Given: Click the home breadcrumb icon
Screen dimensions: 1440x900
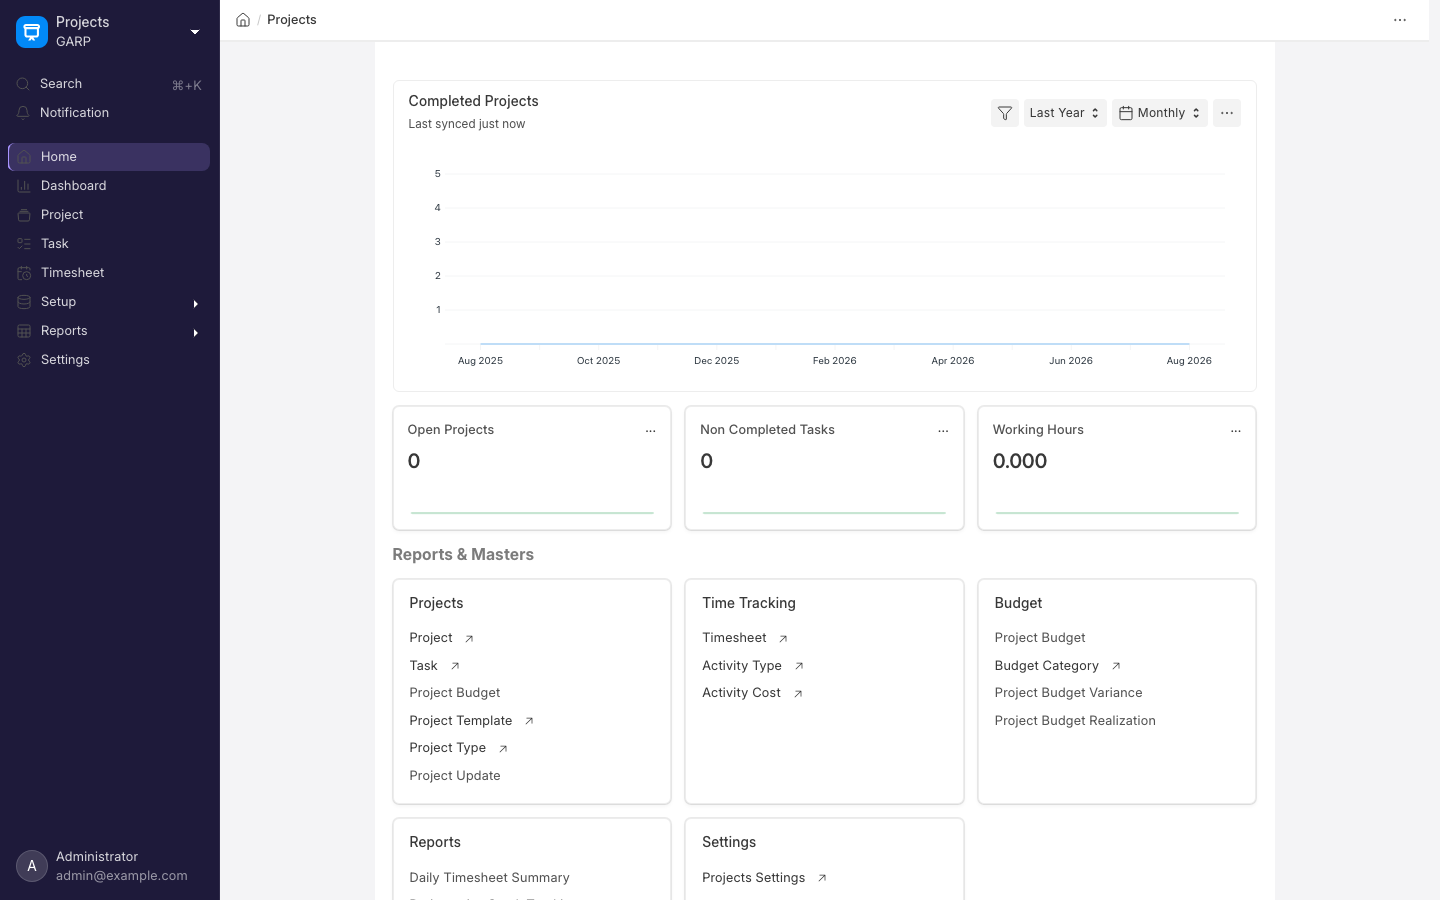Looking at the screenshot, I should pyautogui.click(x=243, y=20).
